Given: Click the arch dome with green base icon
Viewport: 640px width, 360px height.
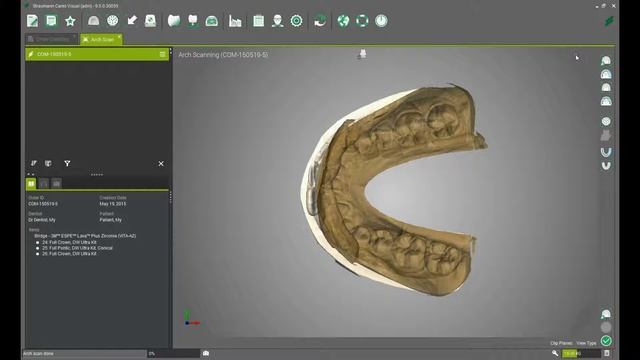Looking at the screenshot, I should [x=212, y=21].
